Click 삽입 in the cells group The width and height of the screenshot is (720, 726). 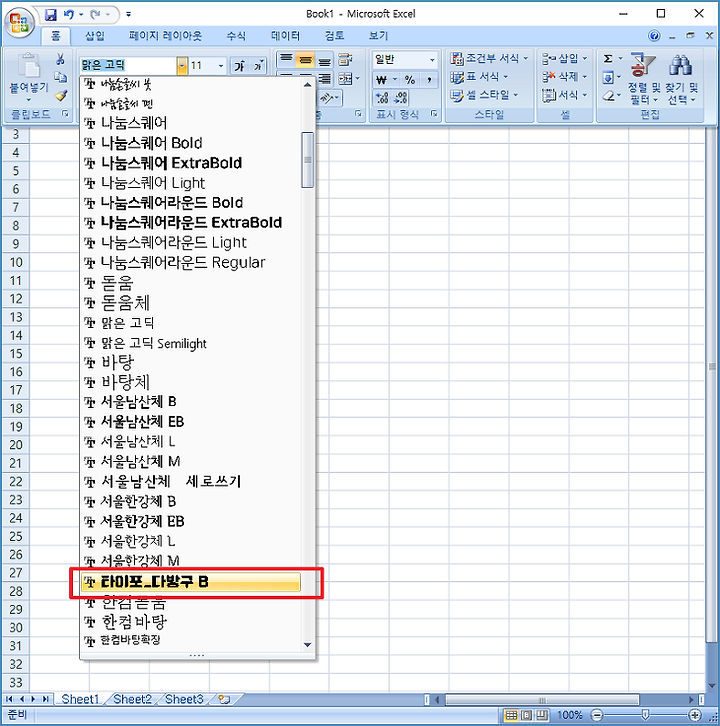click(x=564, y=58)
